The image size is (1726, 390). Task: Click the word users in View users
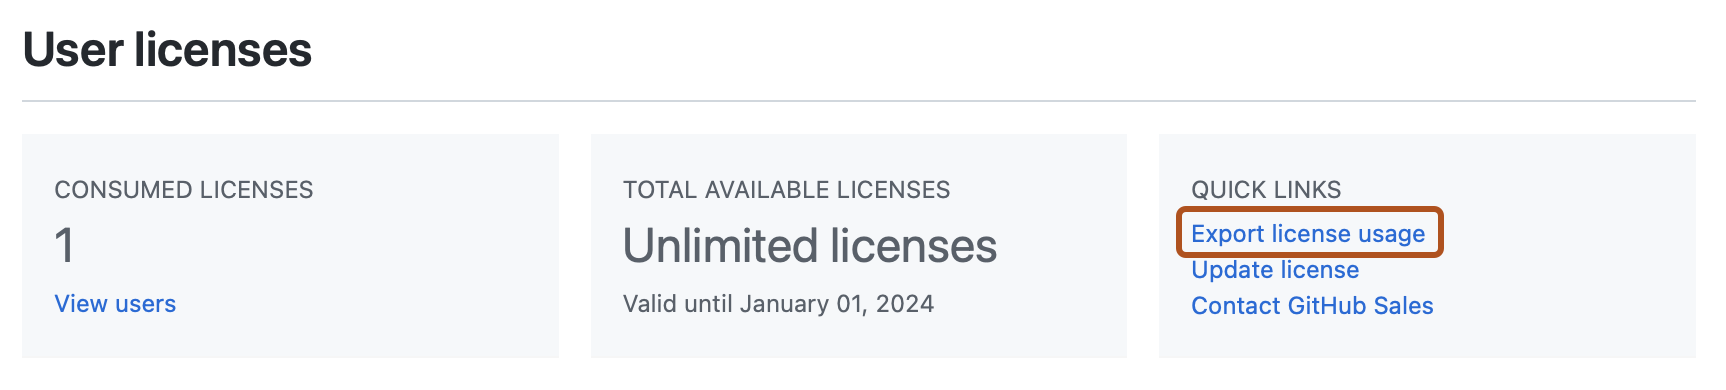pos(145,304)
